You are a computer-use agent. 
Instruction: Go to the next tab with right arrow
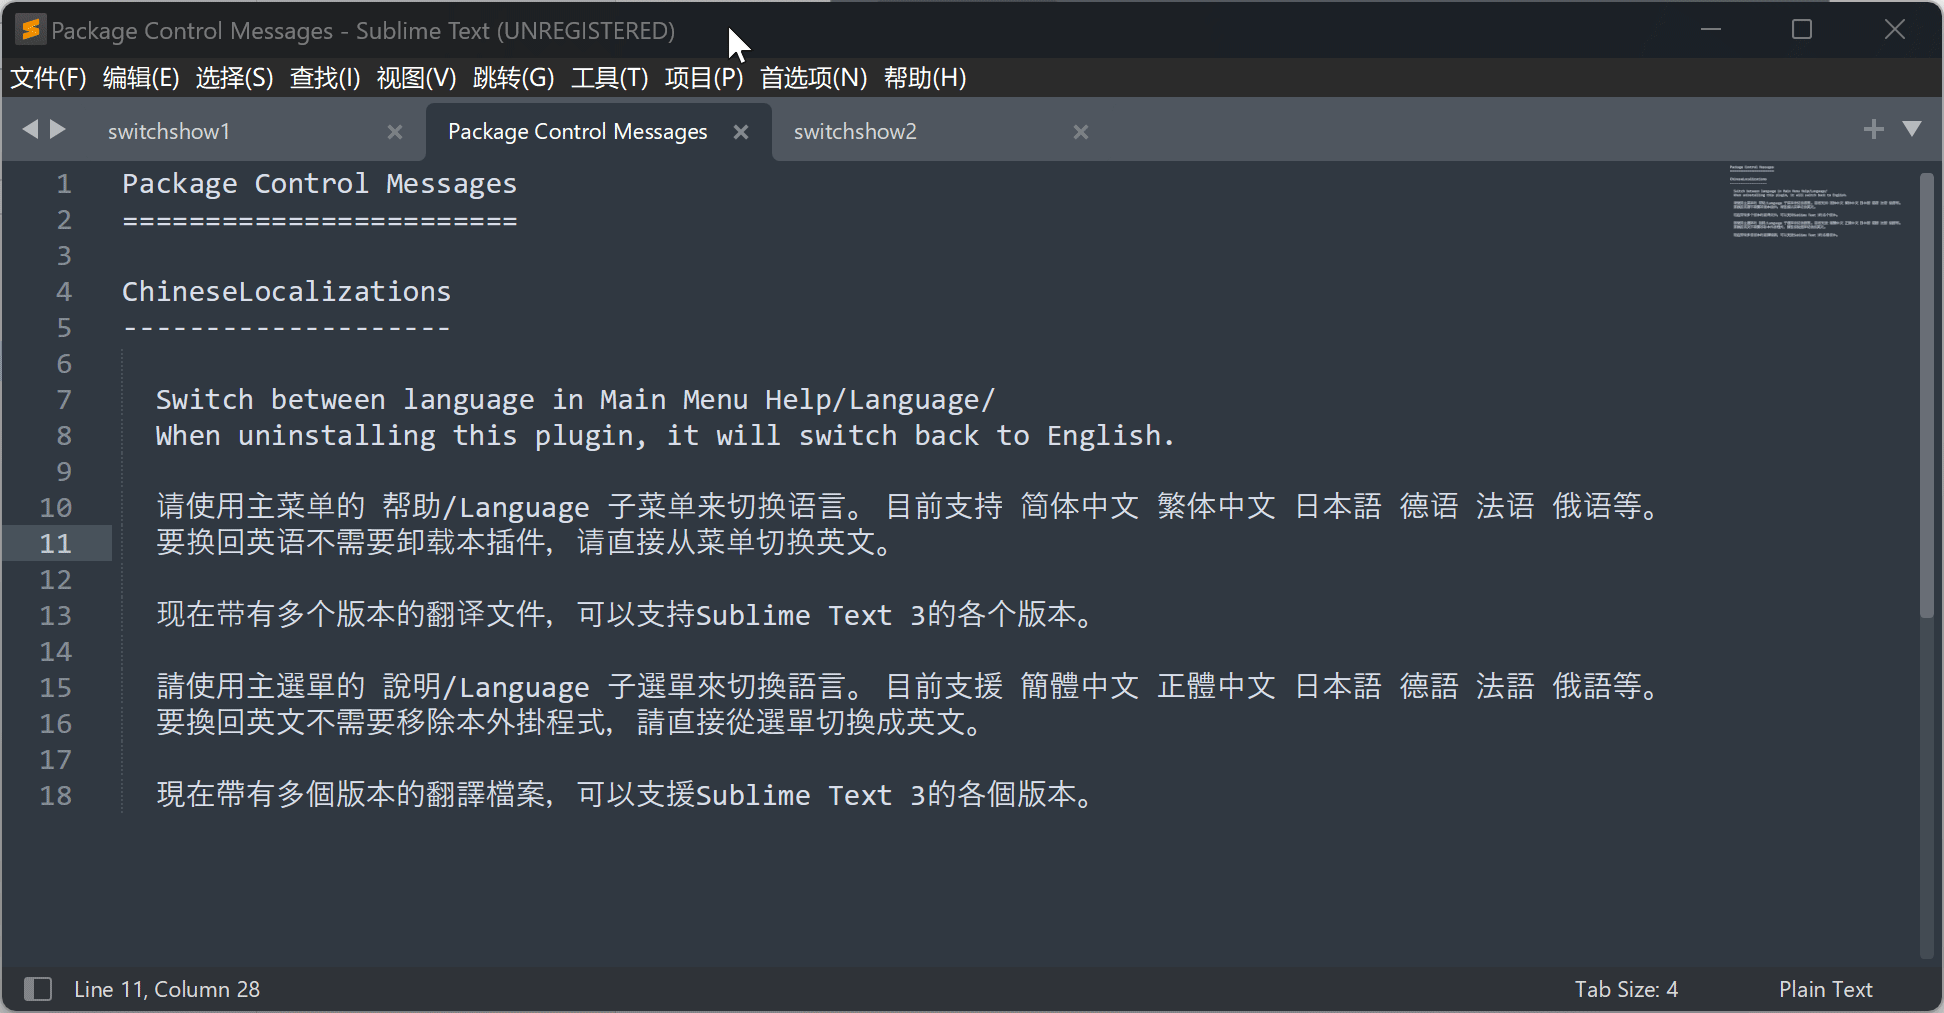click(x=58, y=129)
